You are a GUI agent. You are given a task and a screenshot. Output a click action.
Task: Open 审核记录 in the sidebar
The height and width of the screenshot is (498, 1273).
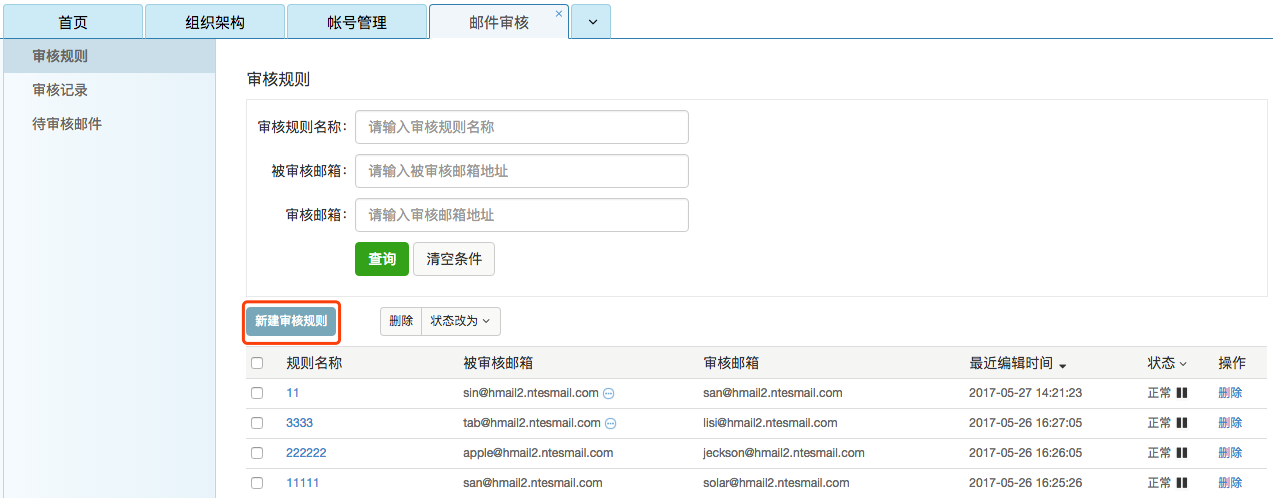pyautogui.click(x=60, y=90)
